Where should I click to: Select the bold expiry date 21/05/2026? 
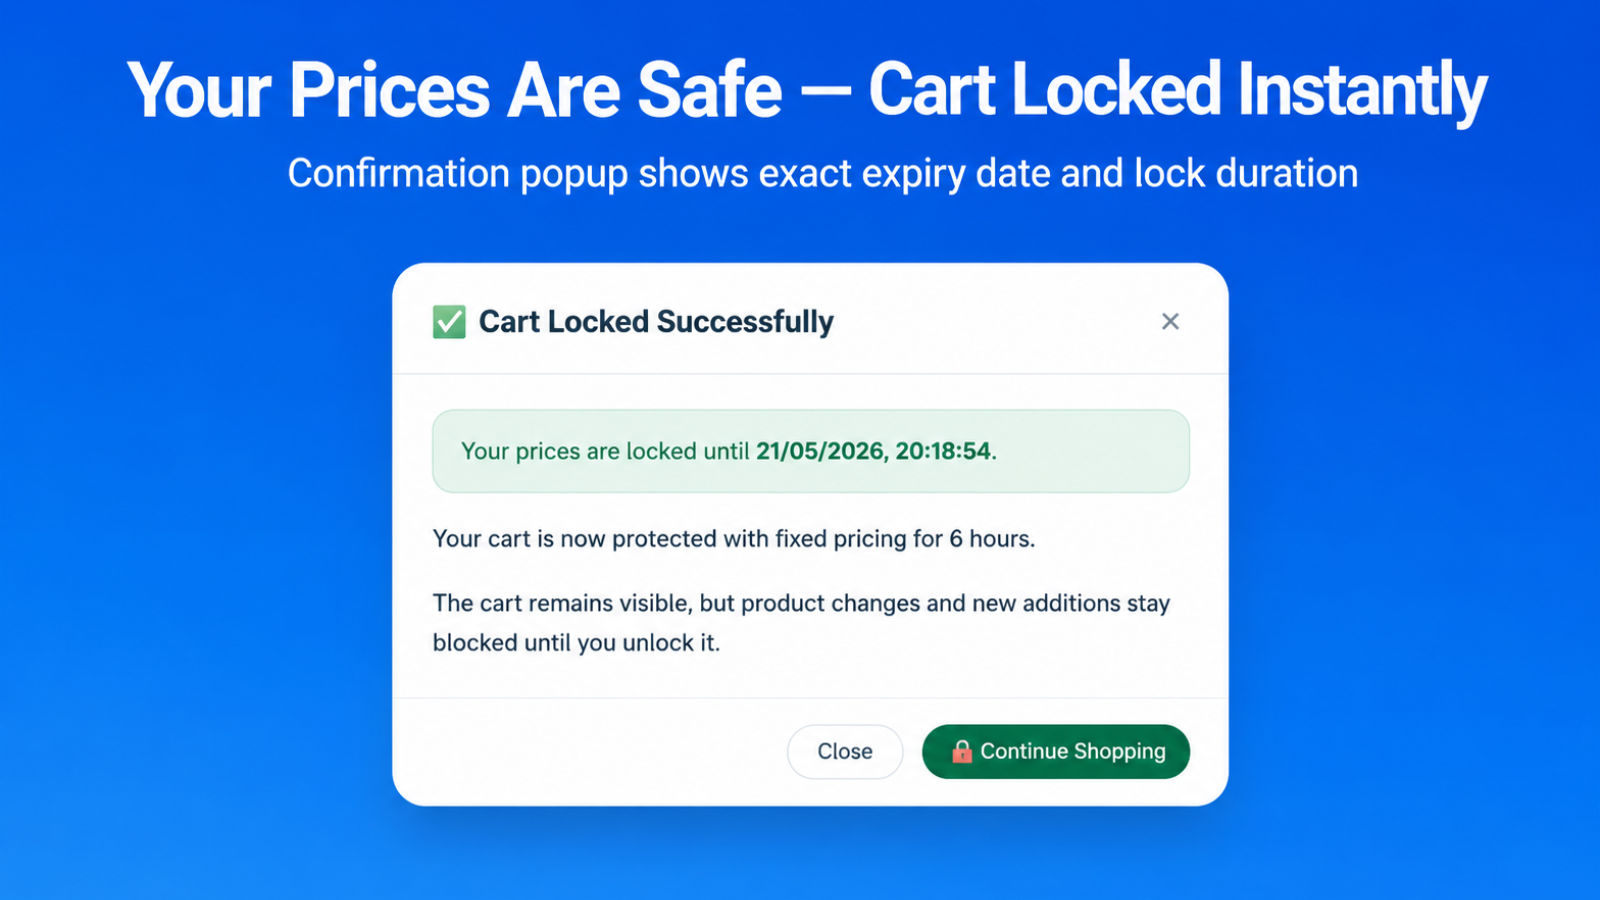pyautogui.click(x=820, y=451)
